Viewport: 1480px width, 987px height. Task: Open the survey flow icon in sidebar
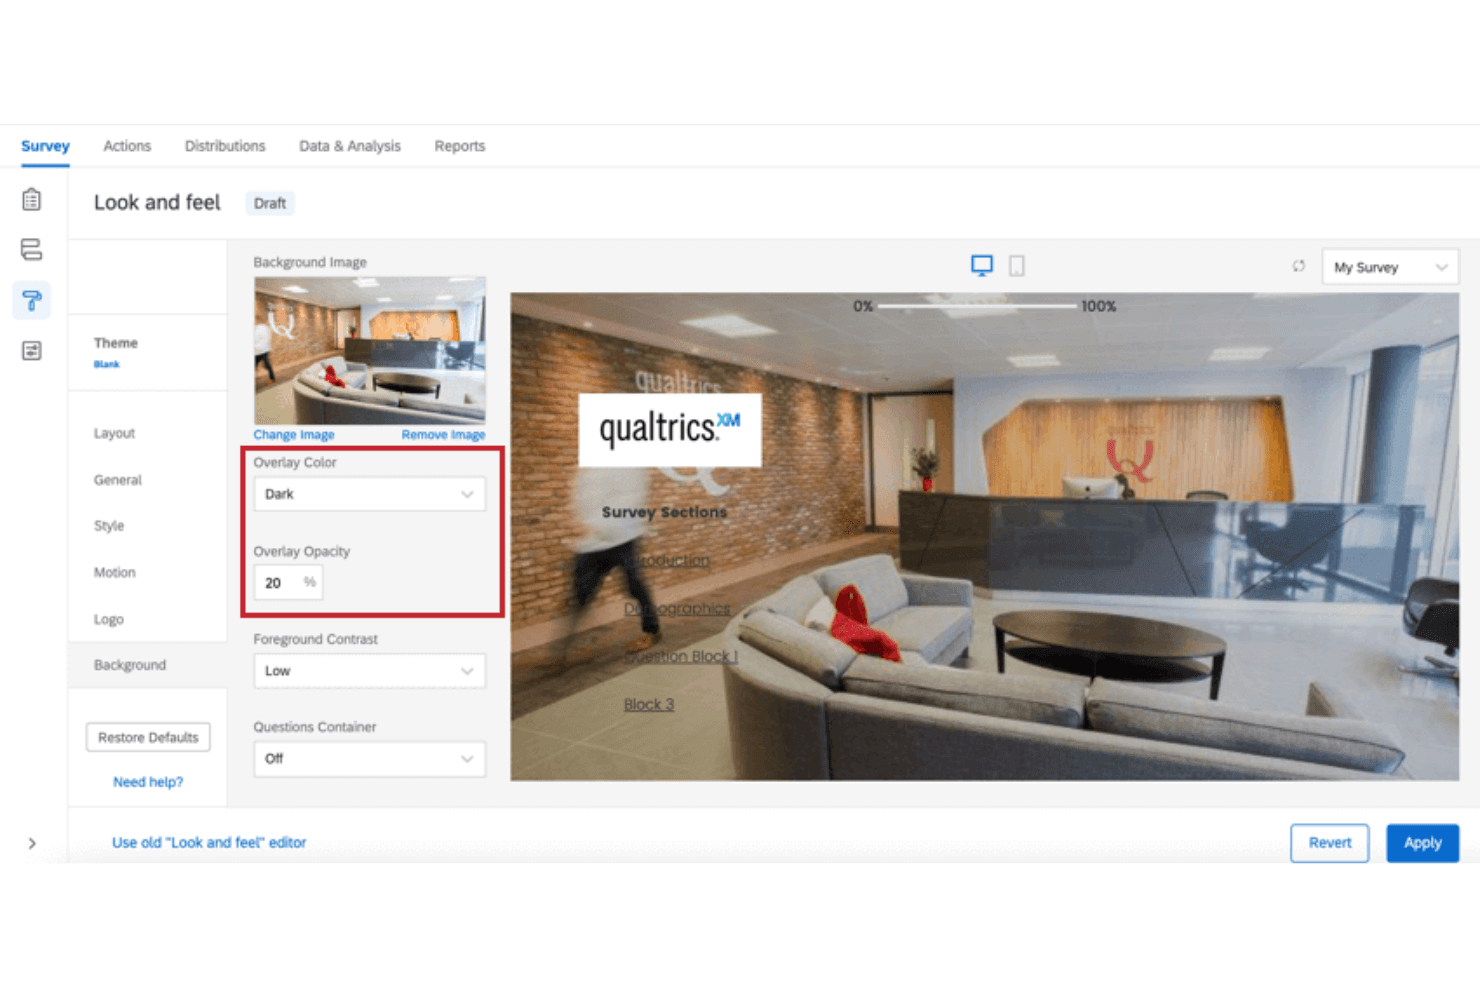[32, 249]
